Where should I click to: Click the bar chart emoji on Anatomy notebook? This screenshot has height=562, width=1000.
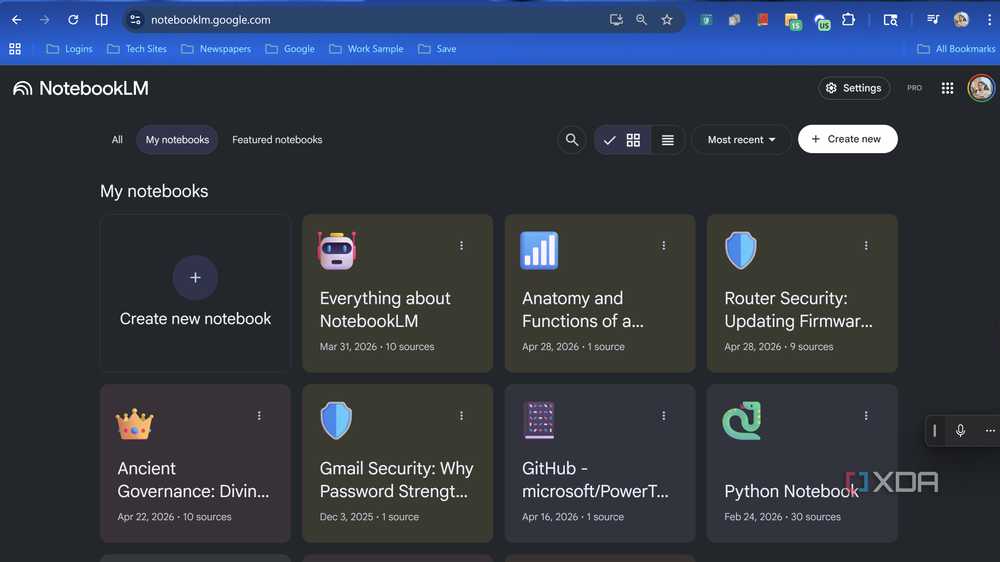tap(539, 251)
